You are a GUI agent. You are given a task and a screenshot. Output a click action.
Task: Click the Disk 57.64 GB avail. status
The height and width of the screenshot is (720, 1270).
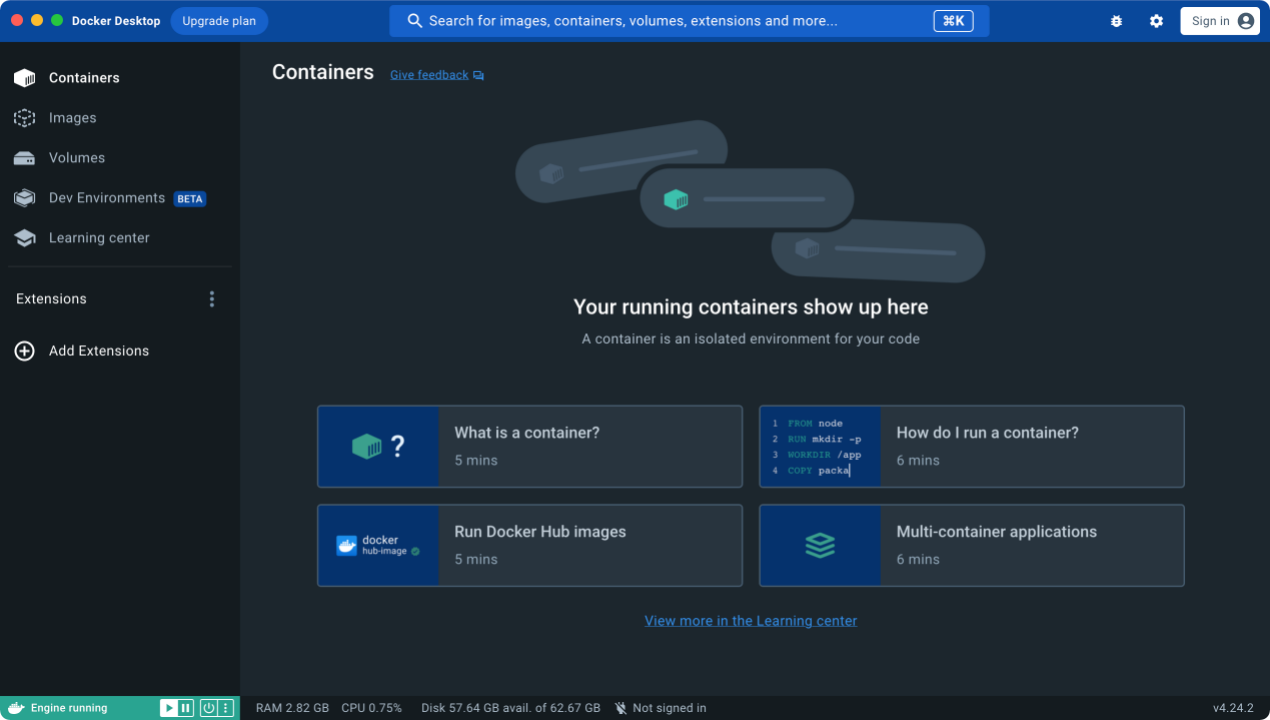[x=511, y=708]
